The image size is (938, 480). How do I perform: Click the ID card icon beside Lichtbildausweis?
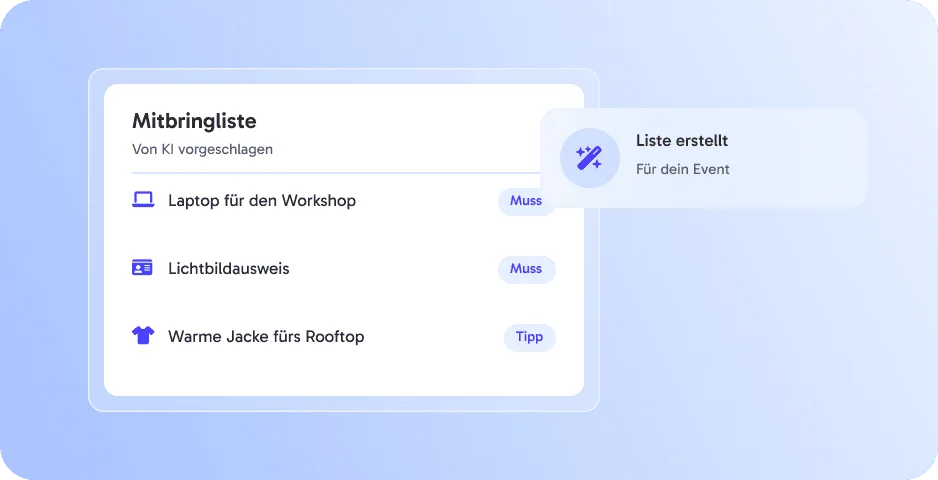[x=142, y=267]
